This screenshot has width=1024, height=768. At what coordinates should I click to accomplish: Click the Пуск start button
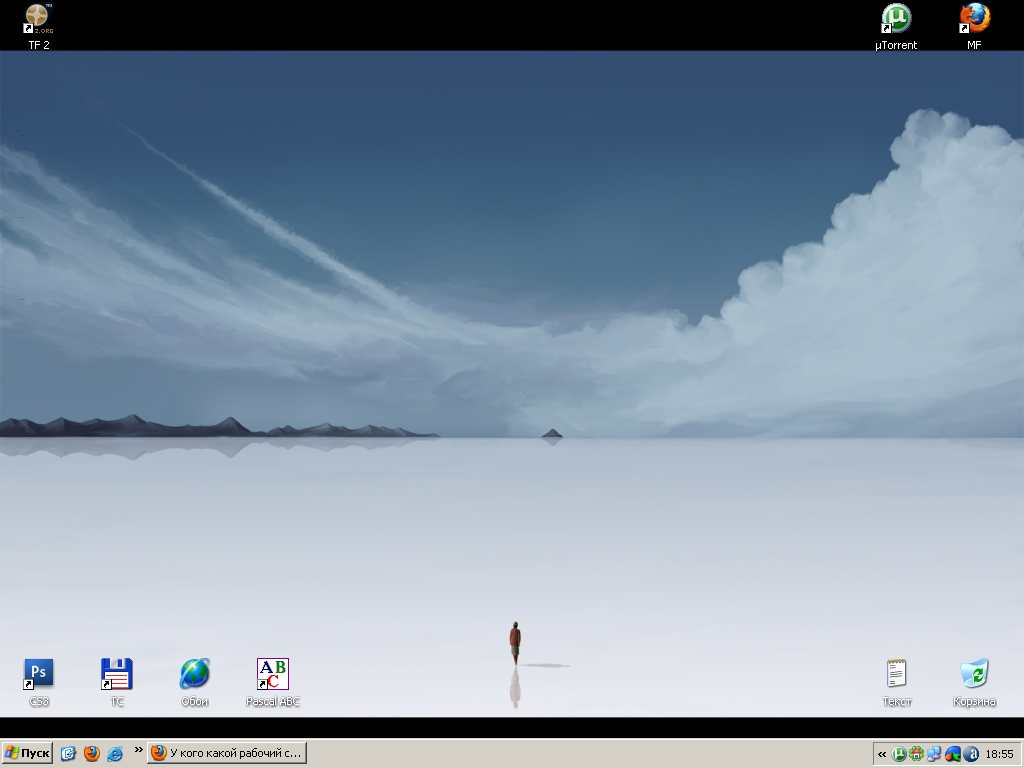click(27, 753)
